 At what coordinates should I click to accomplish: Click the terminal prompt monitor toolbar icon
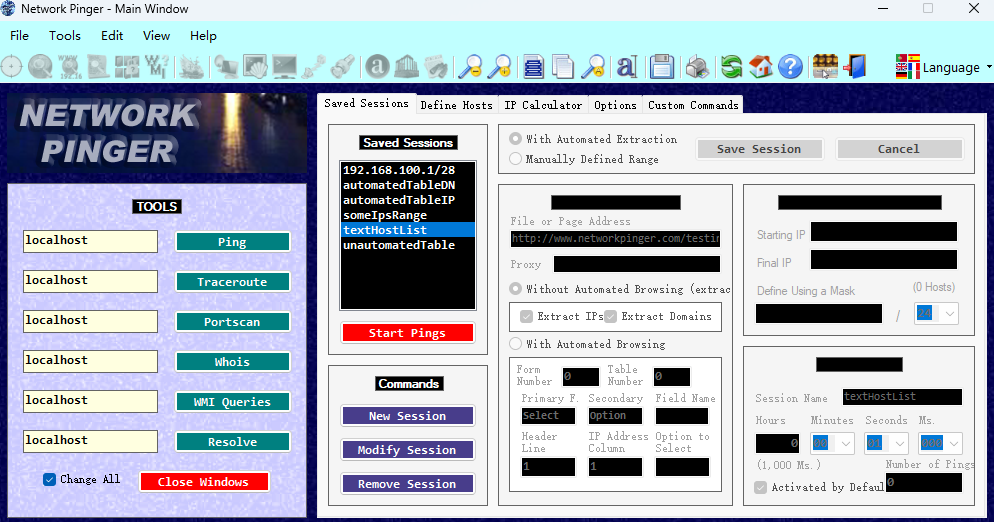point(284,67)
